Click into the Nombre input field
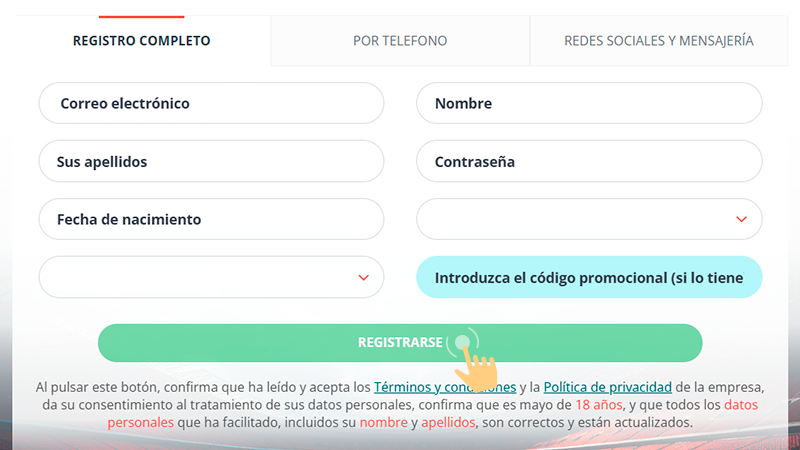 [x=589, y=103]
